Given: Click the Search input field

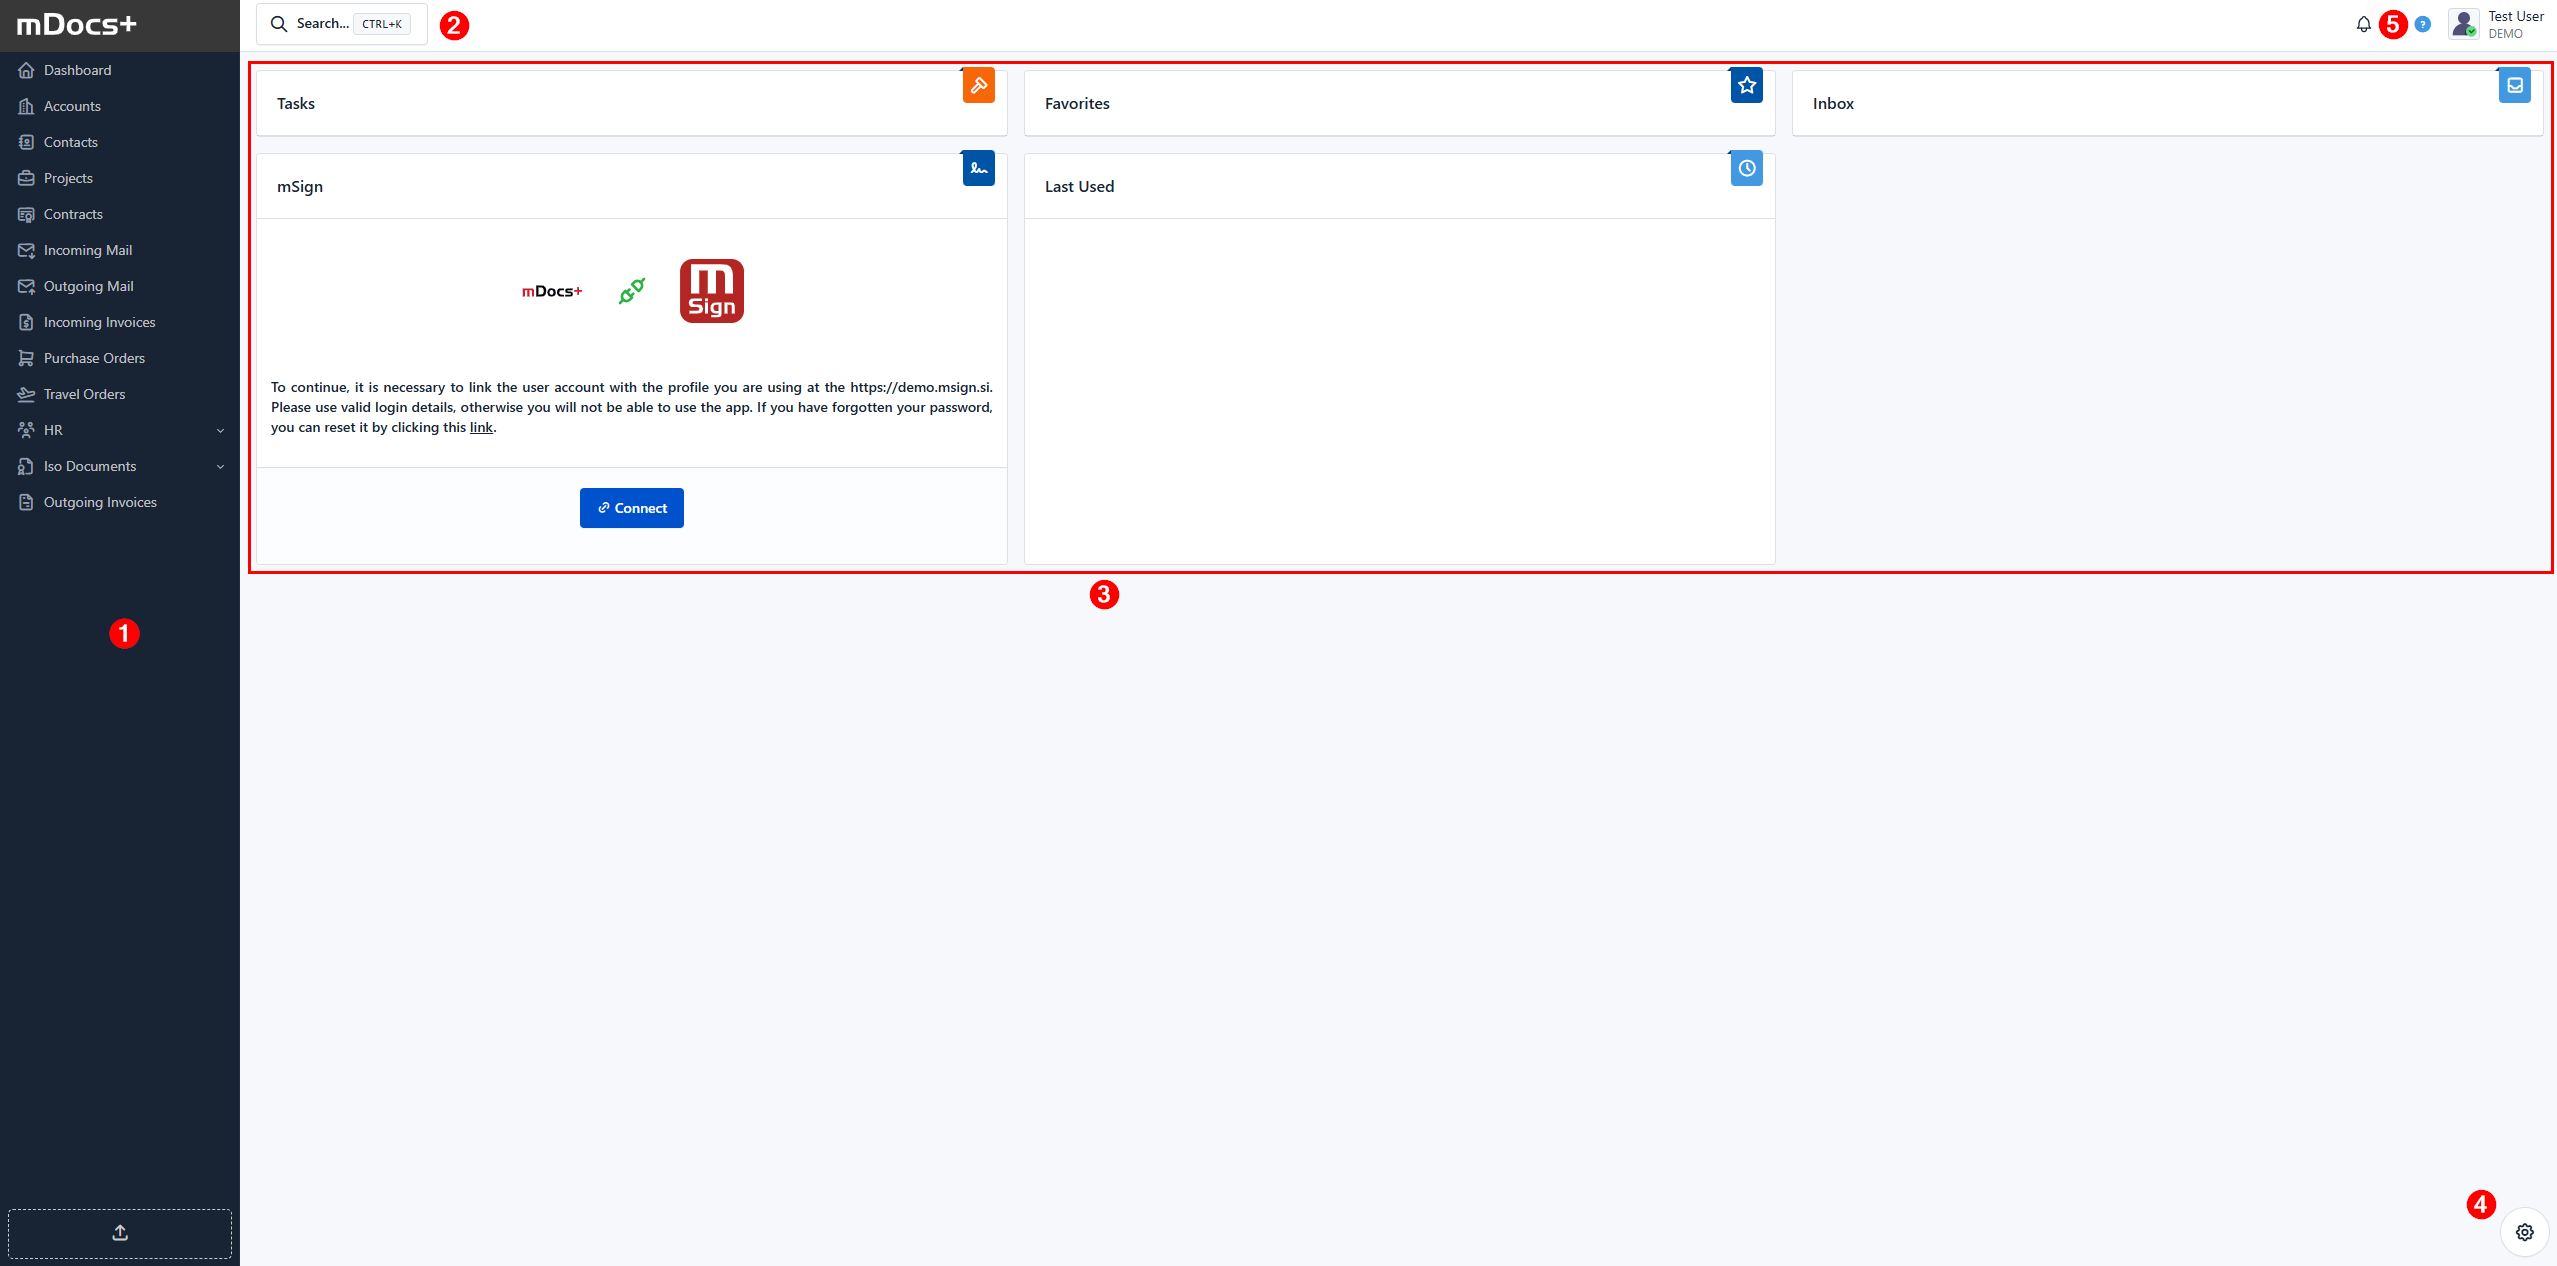Looking at the screenshot, I should coord(341,24).
